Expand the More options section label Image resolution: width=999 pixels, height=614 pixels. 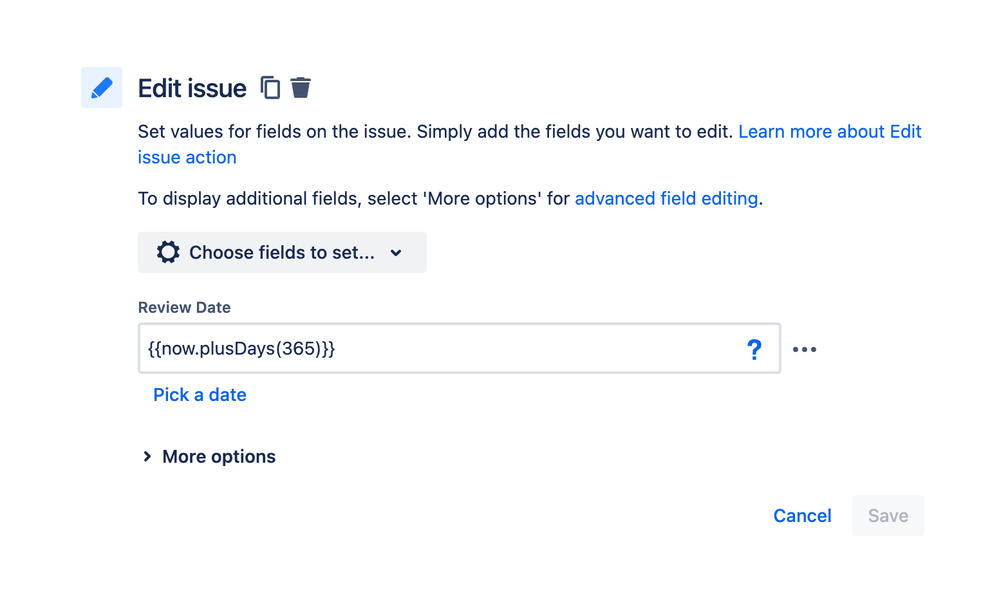coord(219,457)
